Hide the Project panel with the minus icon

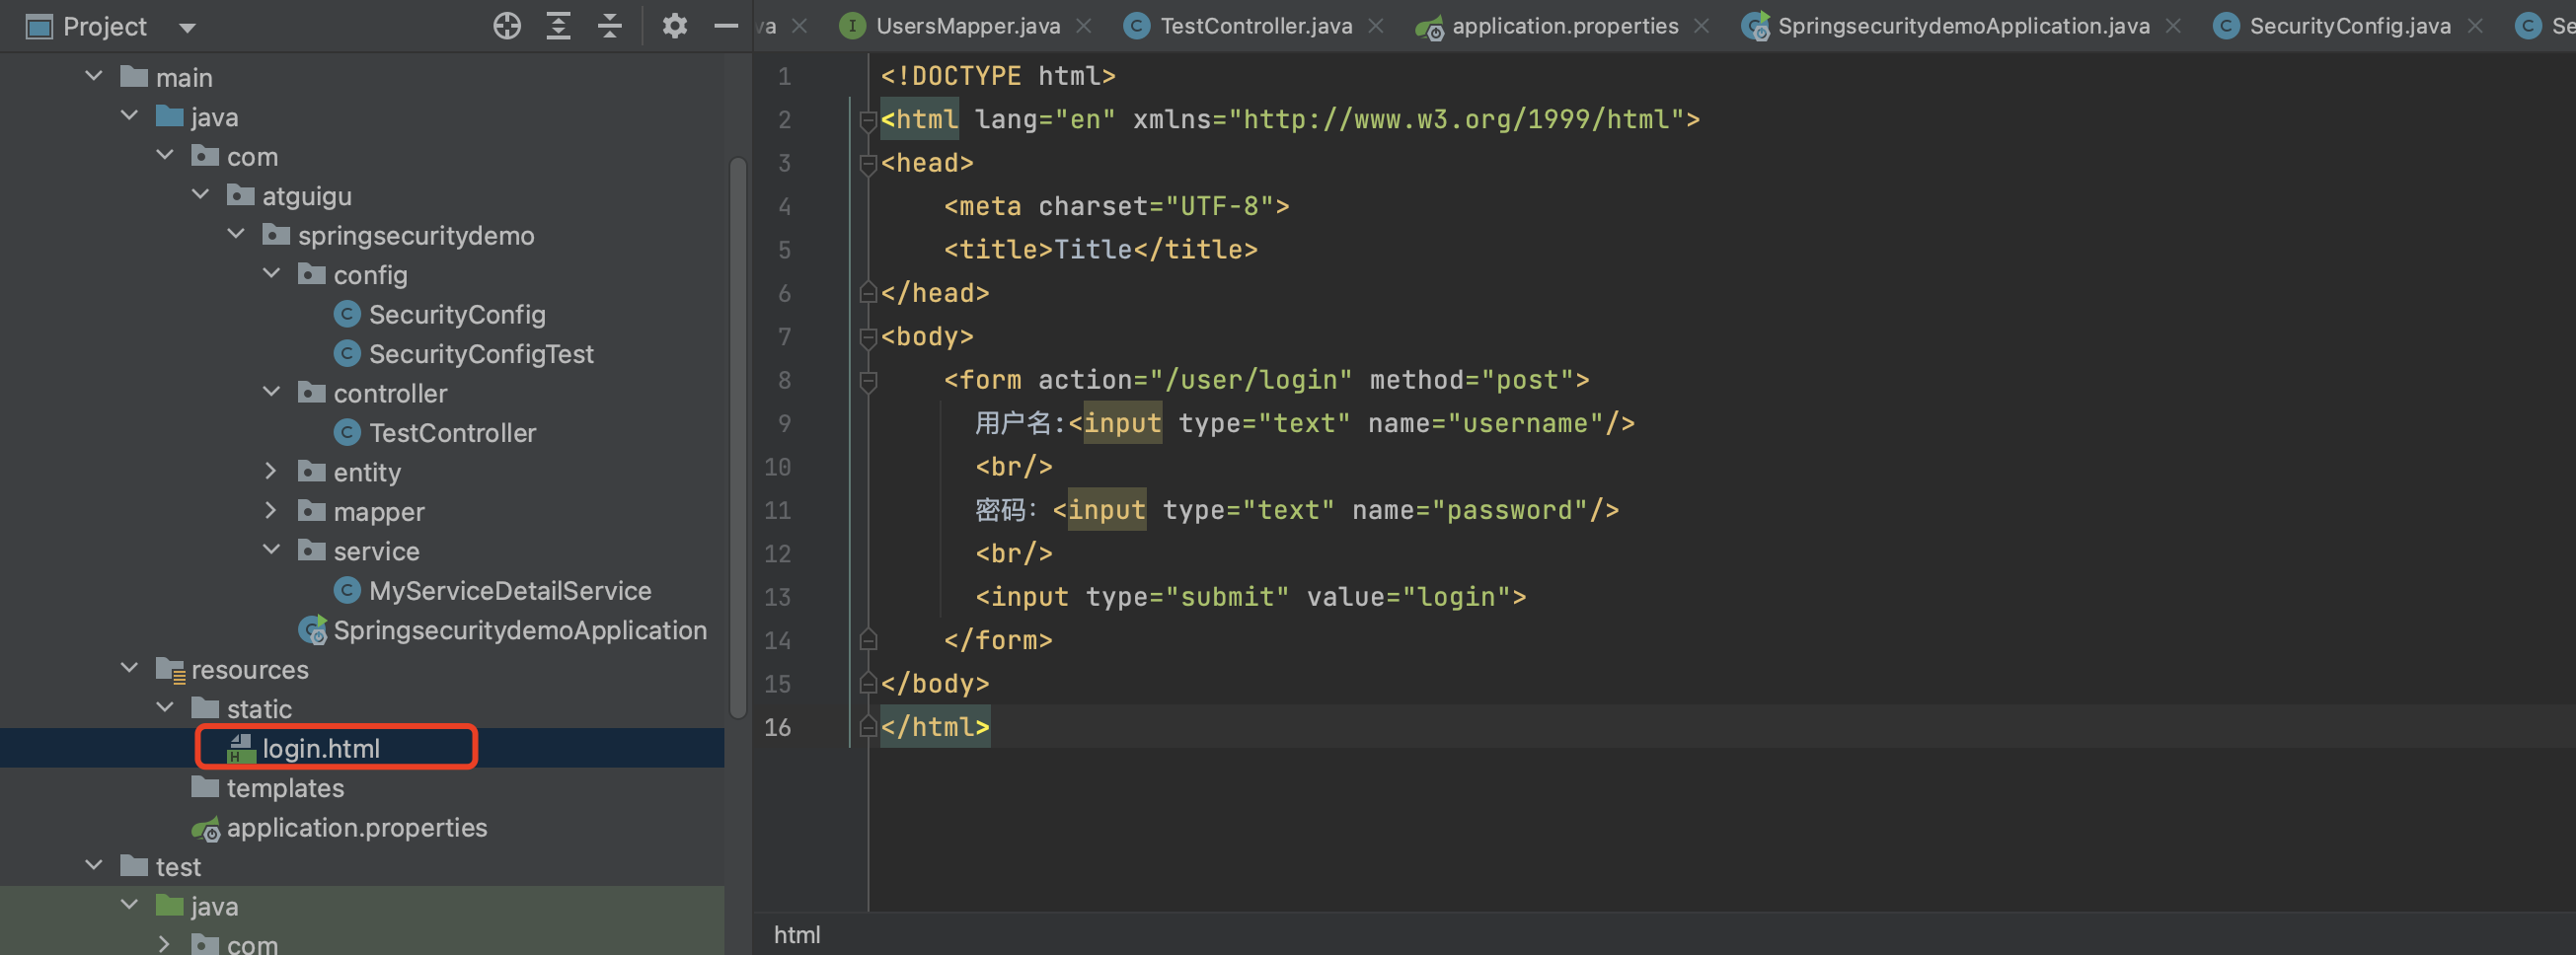point(726,26)
